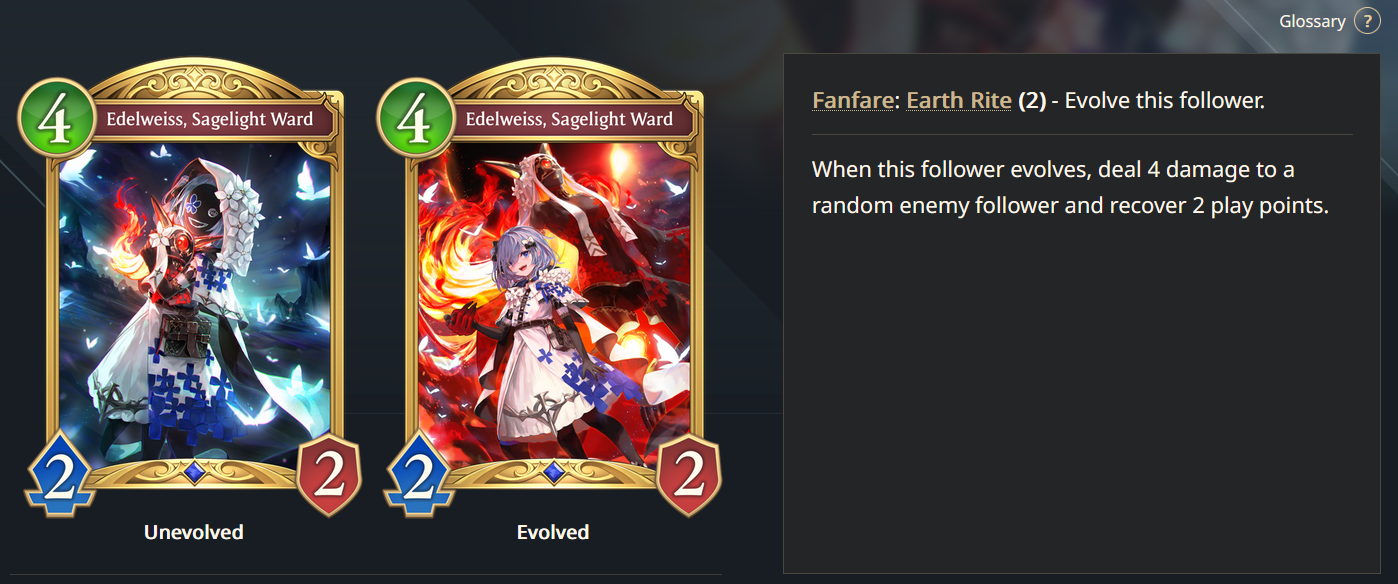The height and width of the screenshot is (584, 1398).
Task: Open the Earth Rite keyword link
Action: pos(959,101)
